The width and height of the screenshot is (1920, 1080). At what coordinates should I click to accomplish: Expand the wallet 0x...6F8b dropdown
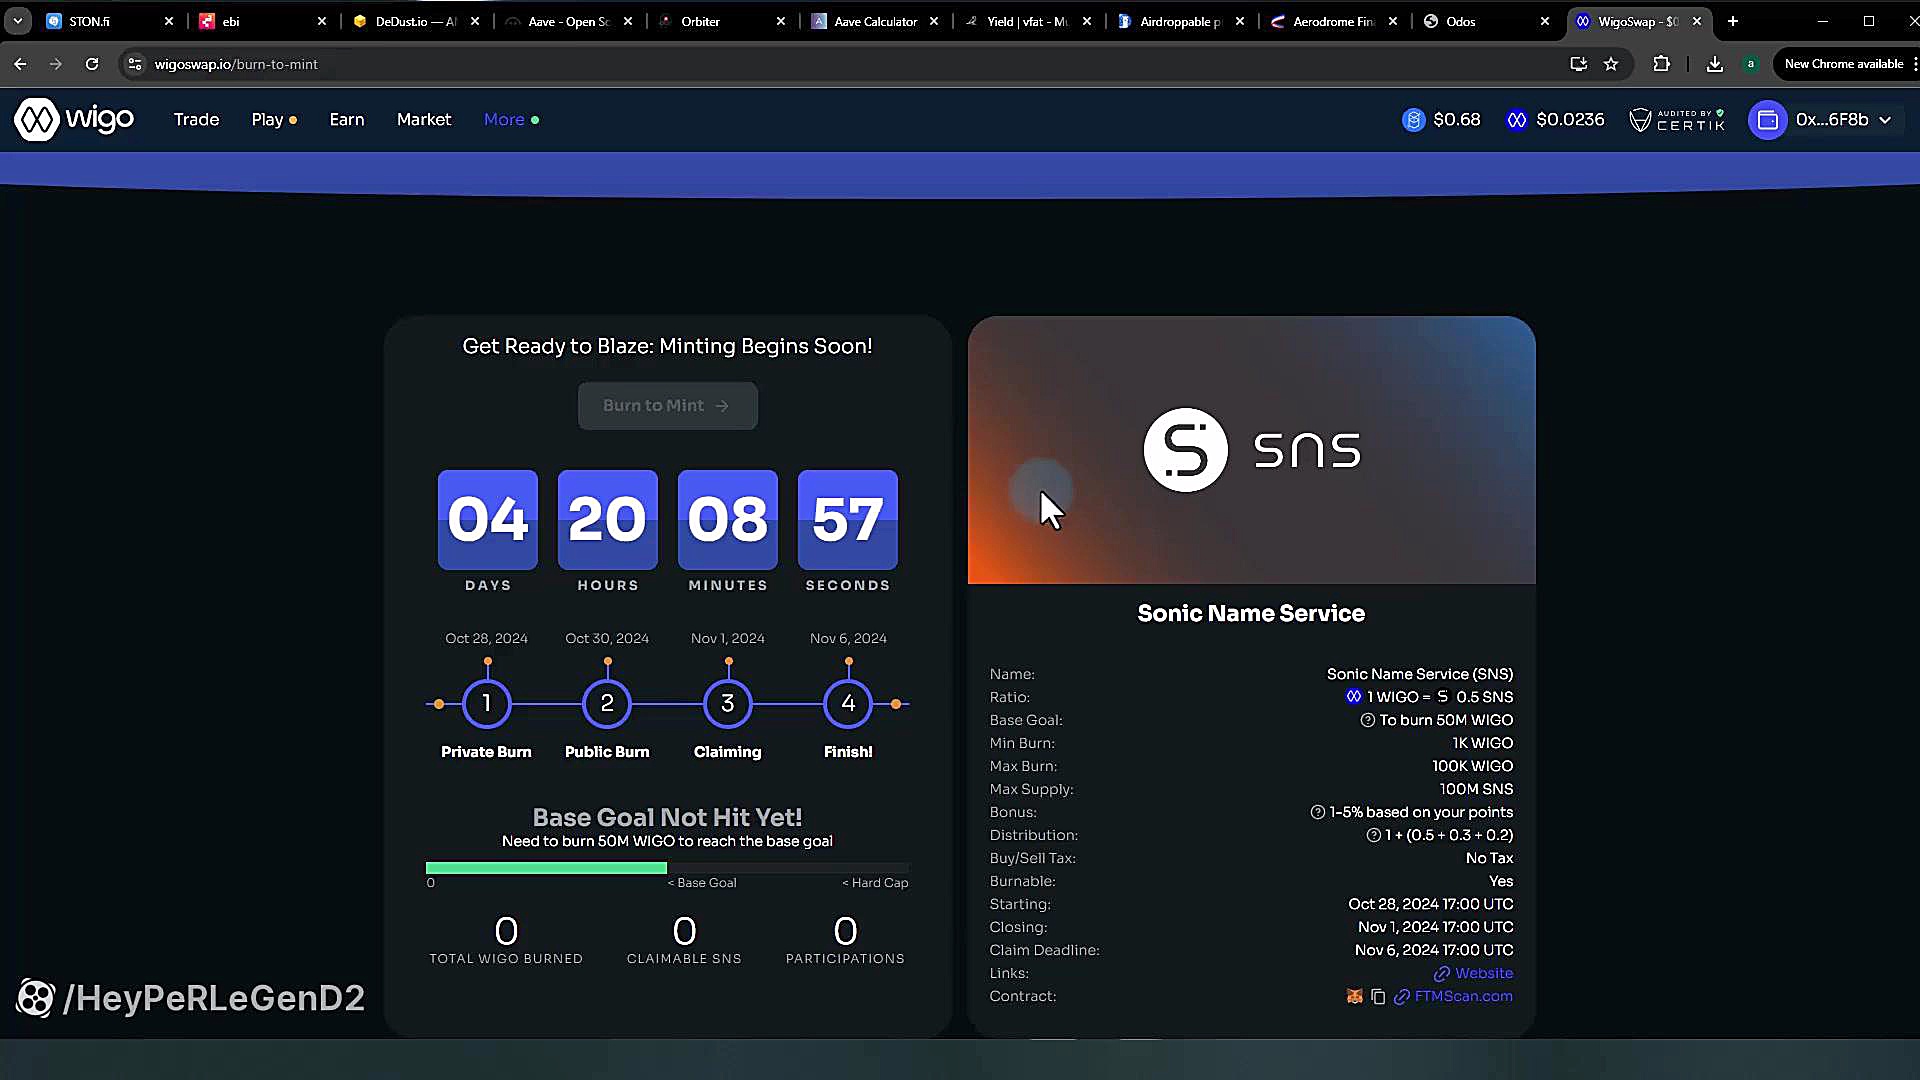click(x=1884, y=120)
